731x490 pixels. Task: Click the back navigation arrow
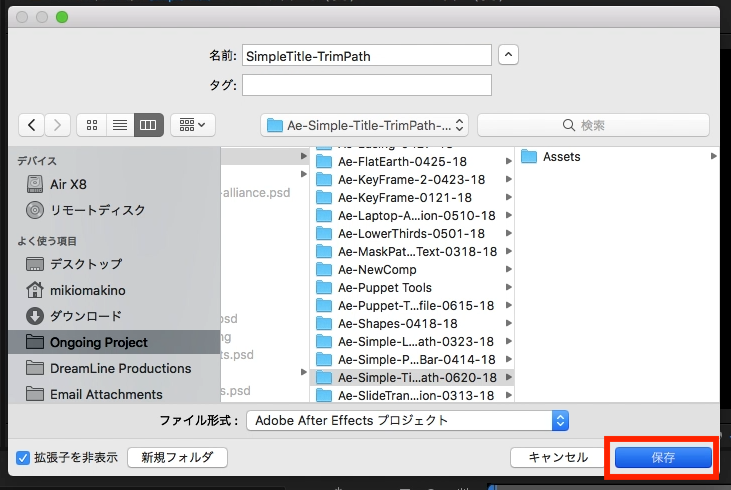[33, 125]
